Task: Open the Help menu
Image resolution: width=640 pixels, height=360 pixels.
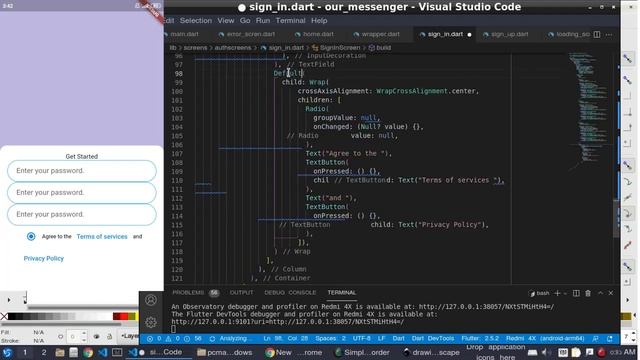Action: (319, 20)
